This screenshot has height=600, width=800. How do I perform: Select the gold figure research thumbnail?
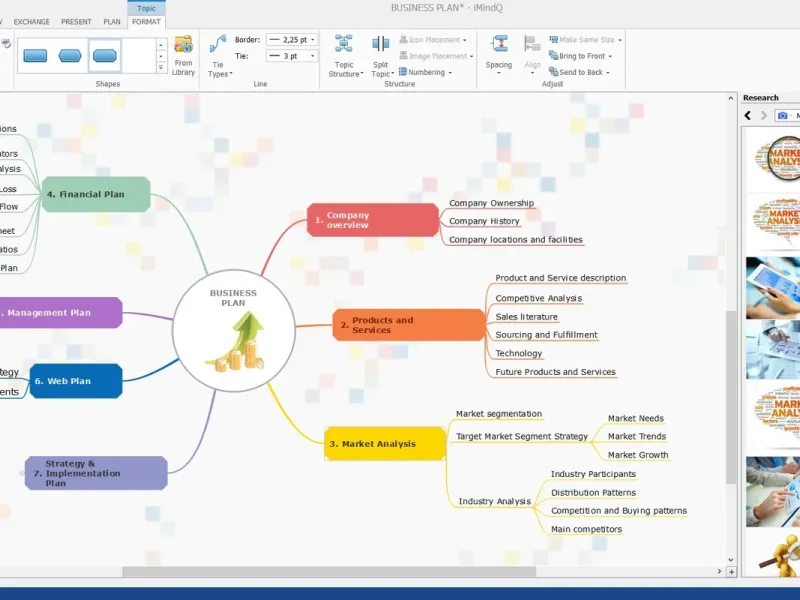781,556
